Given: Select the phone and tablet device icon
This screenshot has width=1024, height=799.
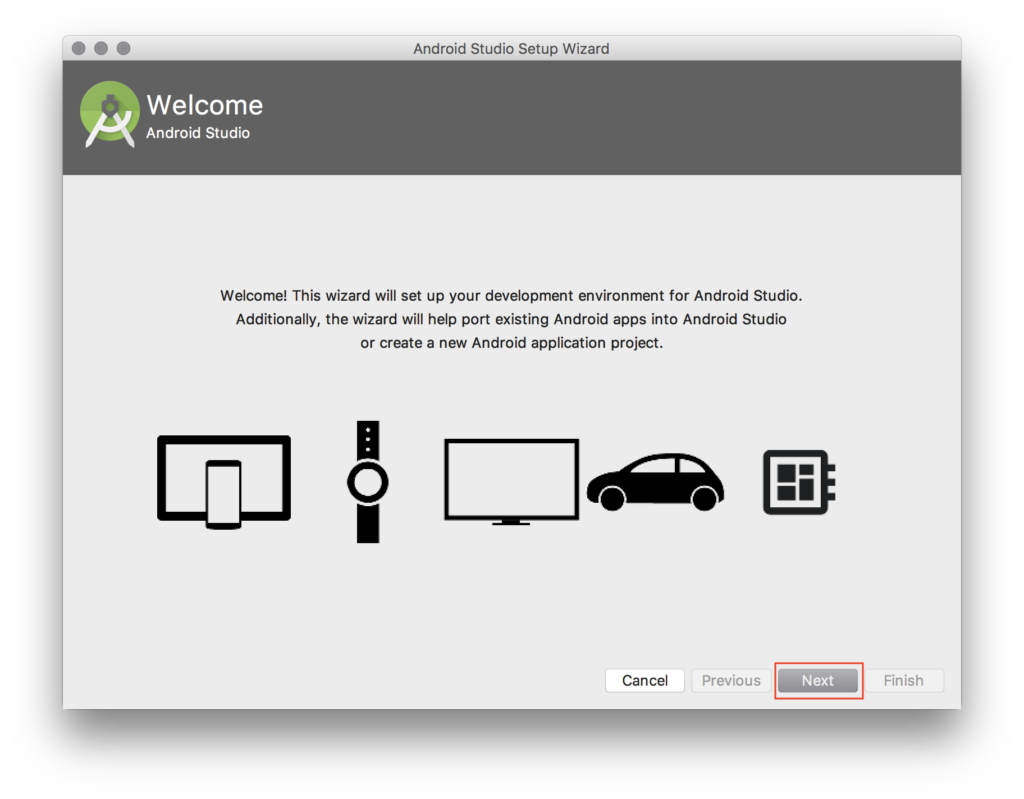Looking at the screenshot, I should tap(224, 481).
